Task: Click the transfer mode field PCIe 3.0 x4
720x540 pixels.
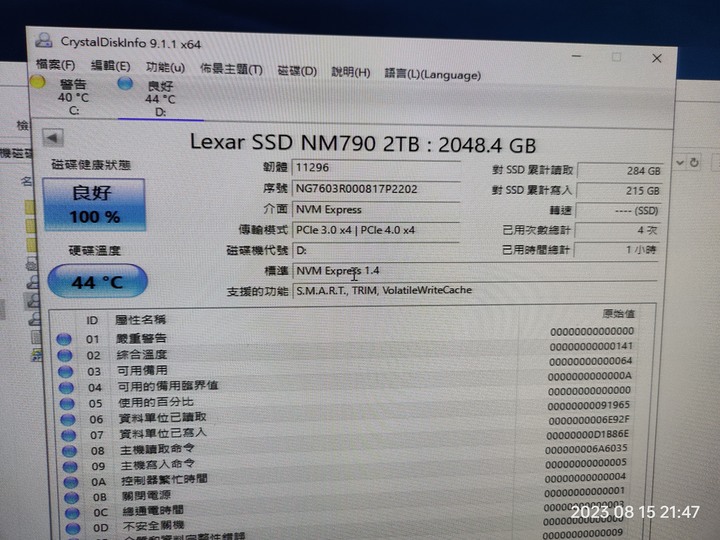Action: (x=377, y=230)
